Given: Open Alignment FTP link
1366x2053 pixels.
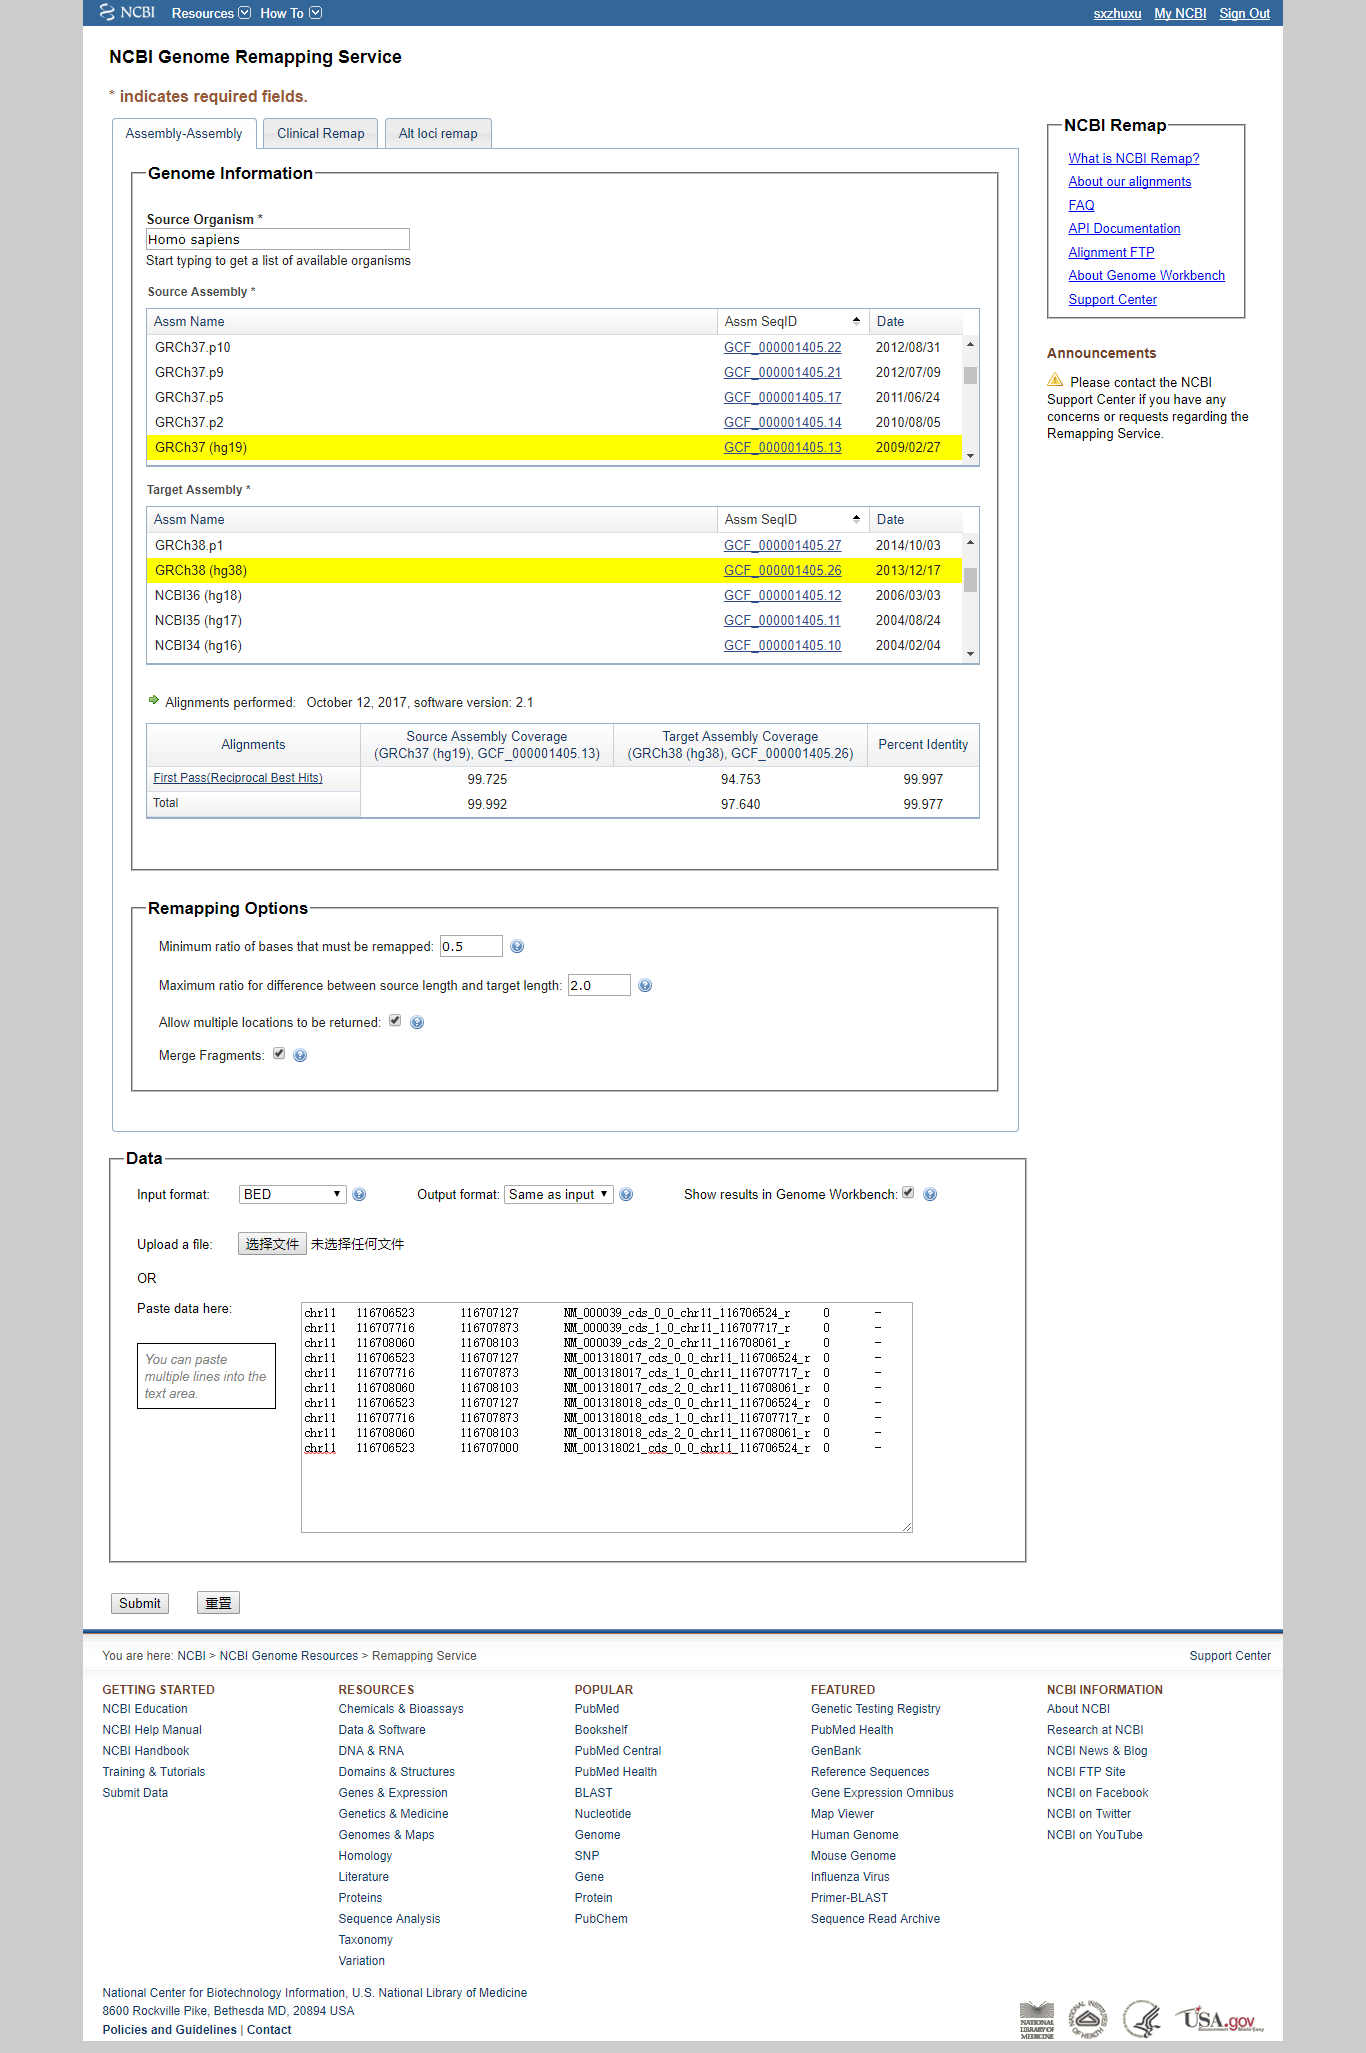Looking at the screenshot, I should (x=1111, y=252).
